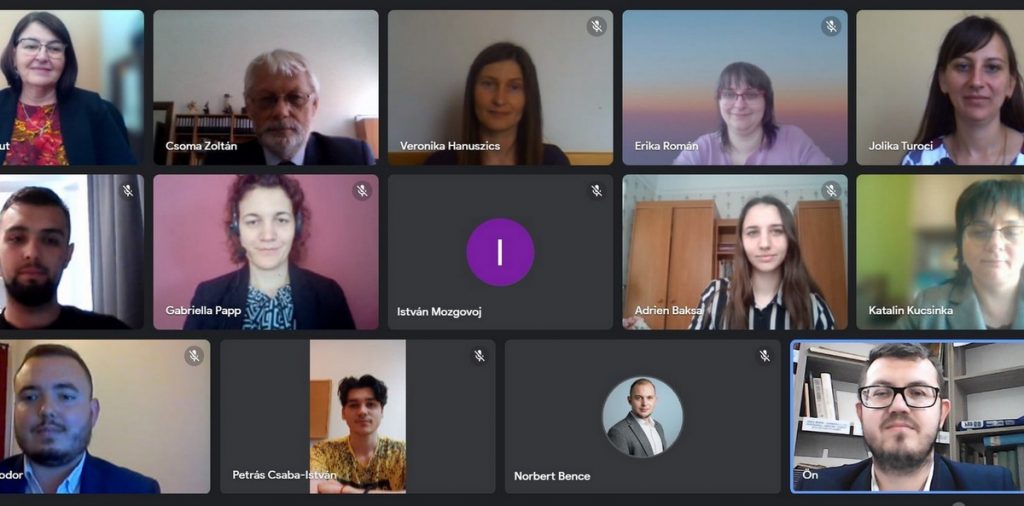
Task: Click the "Adrien Baksa" name label
Action: (669, 310)
